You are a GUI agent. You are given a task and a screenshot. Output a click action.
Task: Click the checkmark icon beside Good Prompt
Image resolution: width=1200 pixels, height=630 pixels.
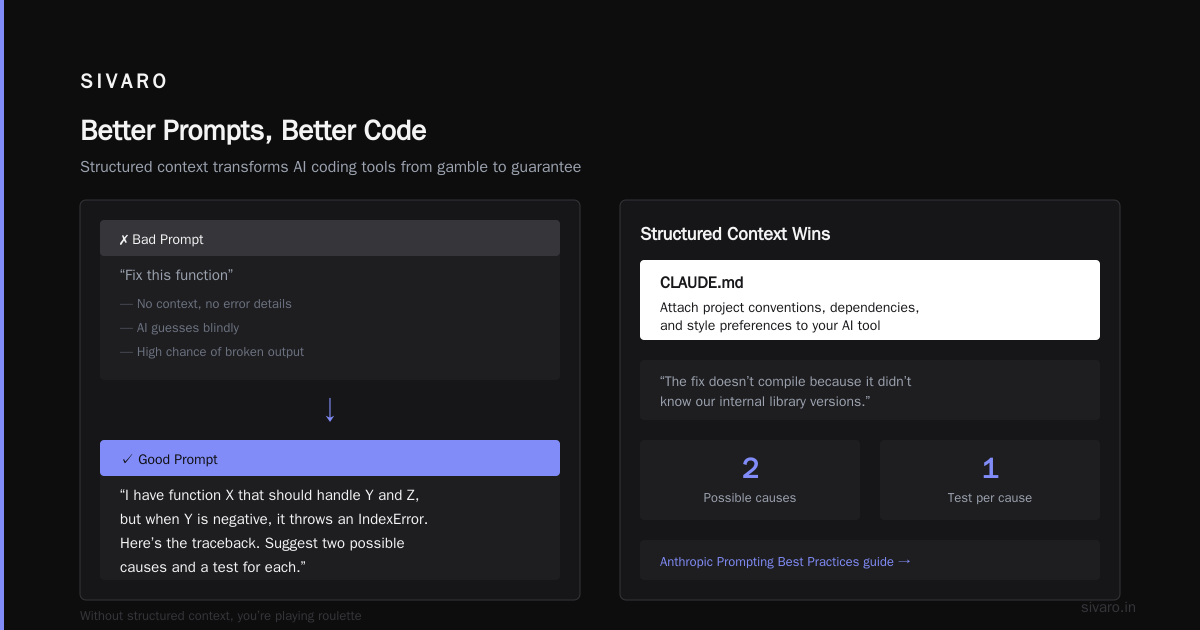[x=127, y=459]
